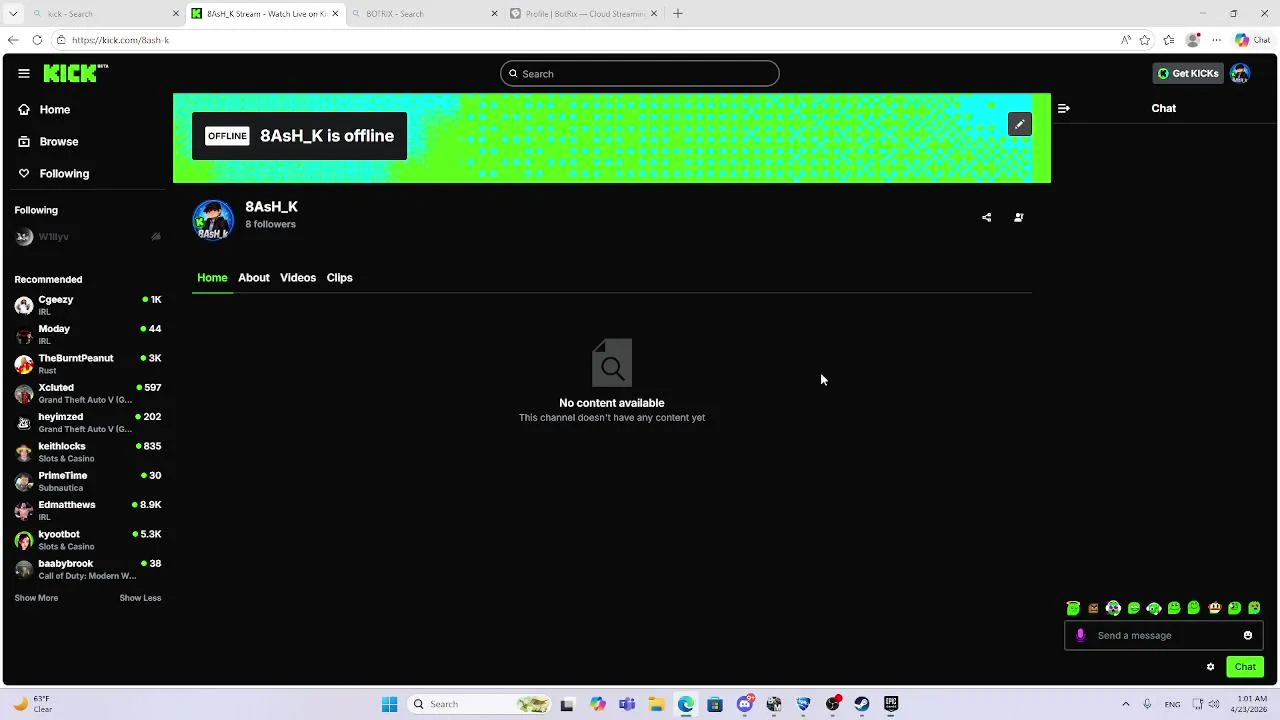Click the 8AsH_K channel avatar
Image resolution: width=1280 pixels, height=720 pixels.
pyautogui.click(x=213, y=220)
